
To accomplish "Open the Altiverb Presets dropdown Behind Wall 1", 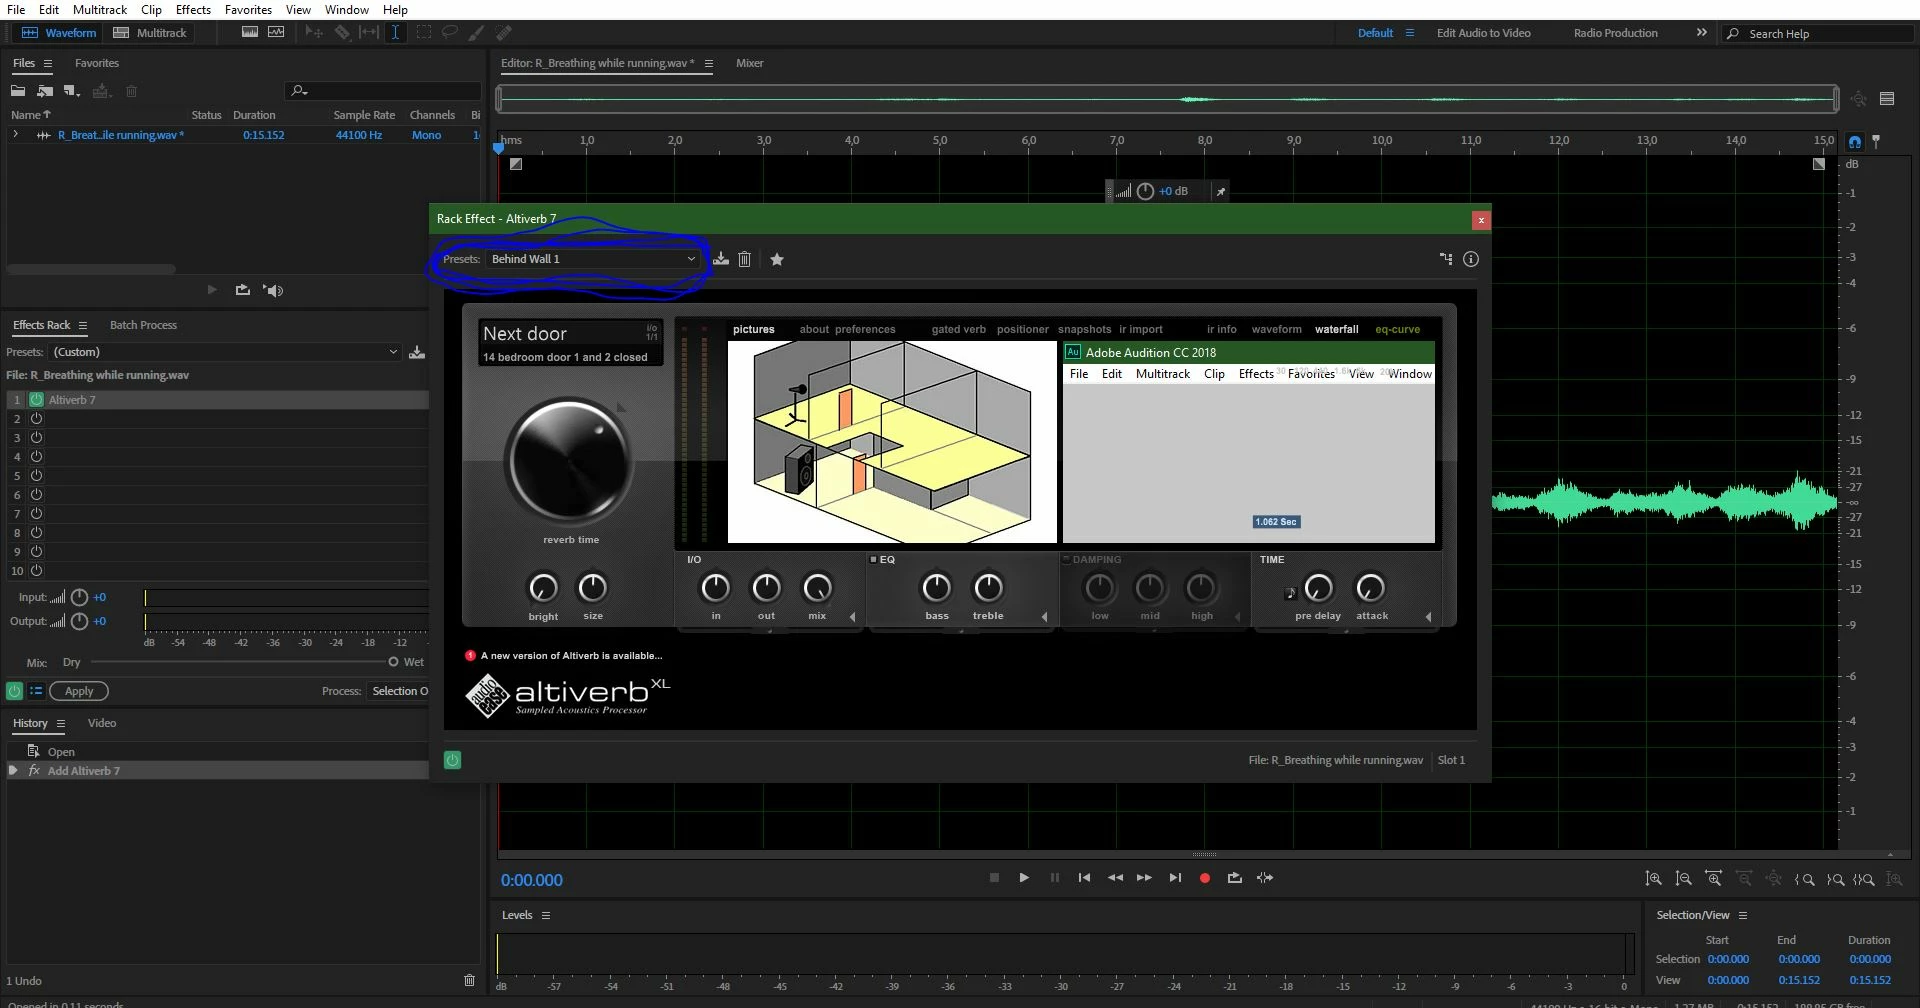I will tap(593, 259).
